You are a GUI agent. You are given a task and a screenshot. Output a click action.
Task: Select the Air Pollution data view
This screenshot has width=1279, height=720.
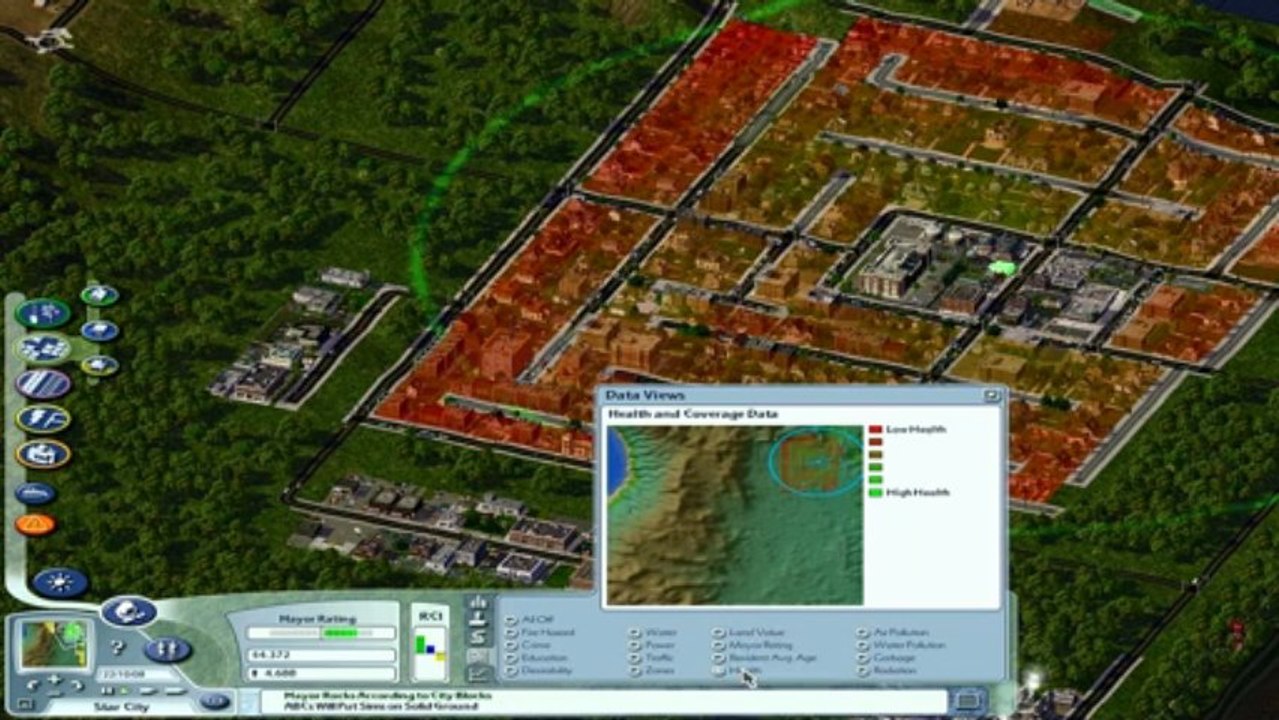pos(894,633)
